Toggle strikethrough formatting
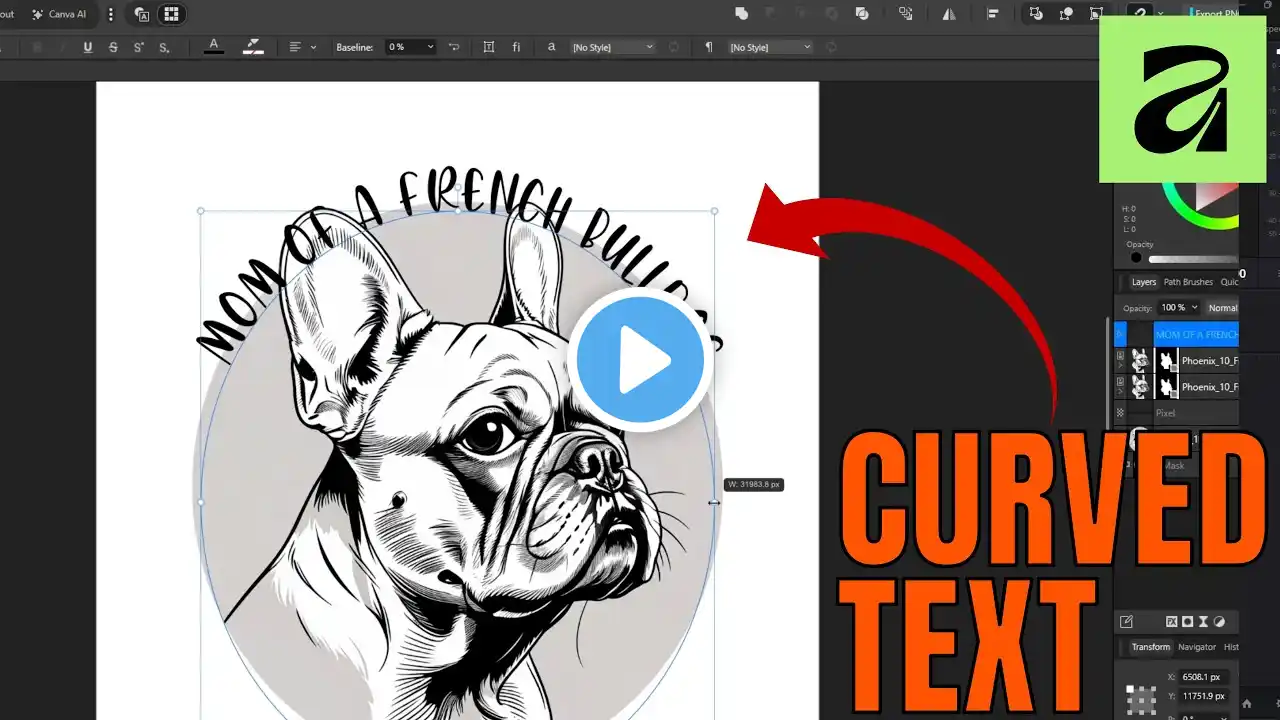The image size is (1280, 720). [x=113, y=47]
